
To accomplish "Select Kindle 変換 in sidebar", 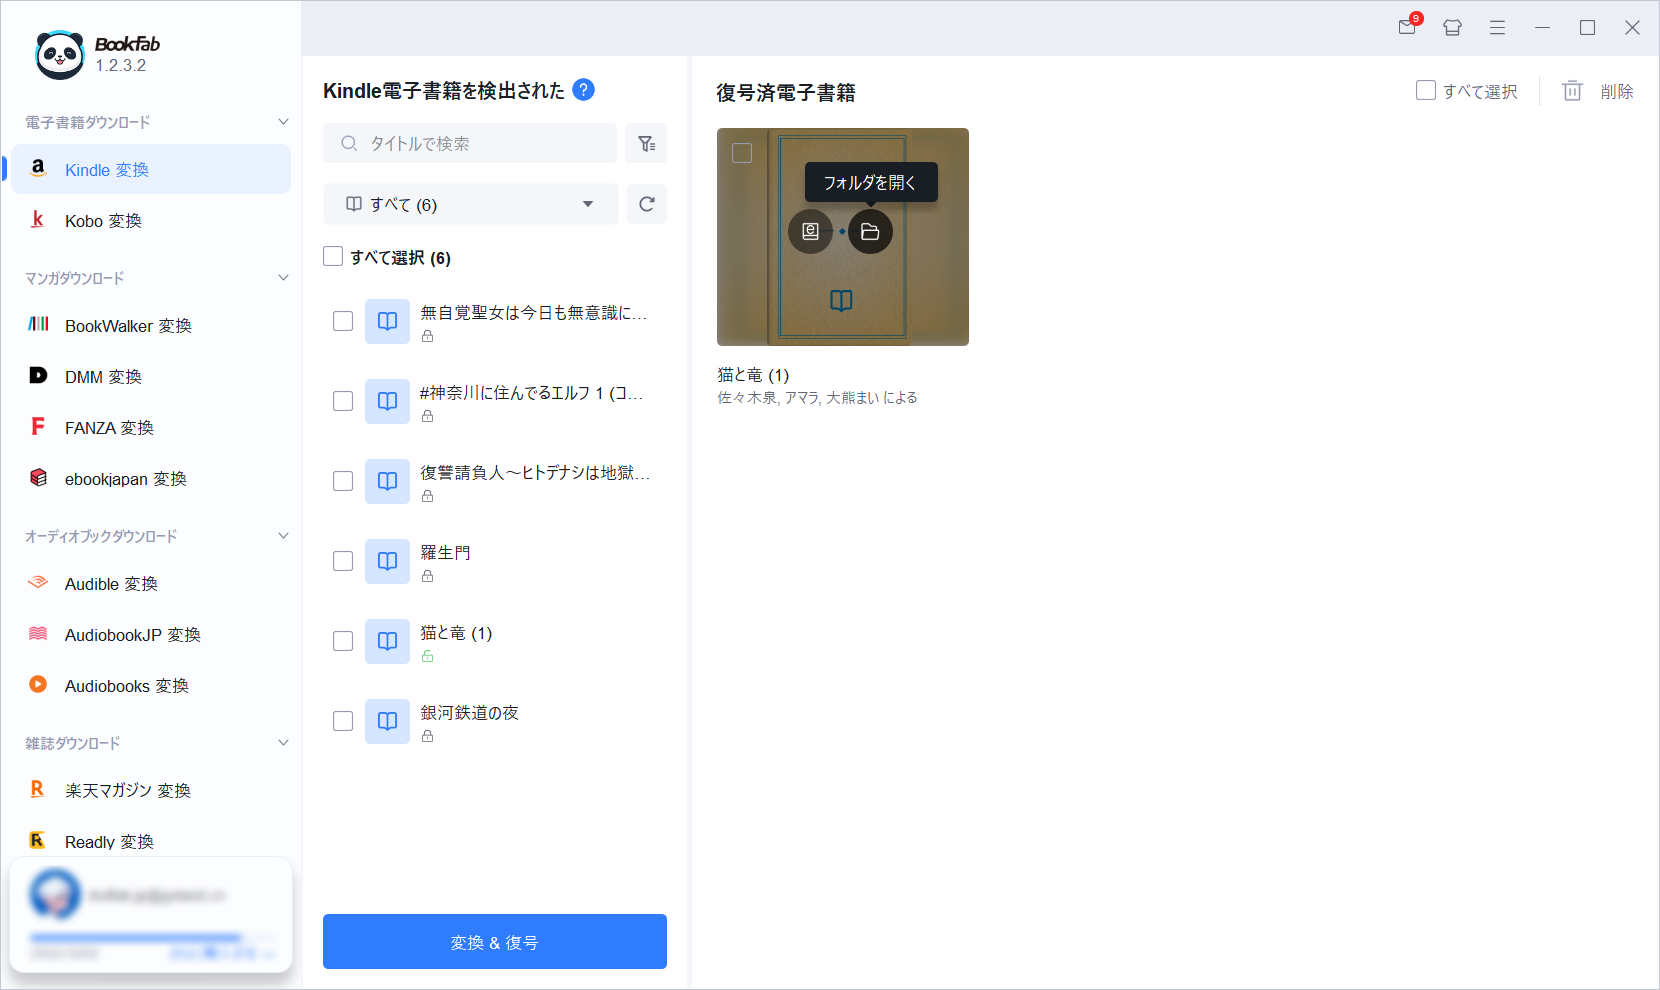I will 150,169.
